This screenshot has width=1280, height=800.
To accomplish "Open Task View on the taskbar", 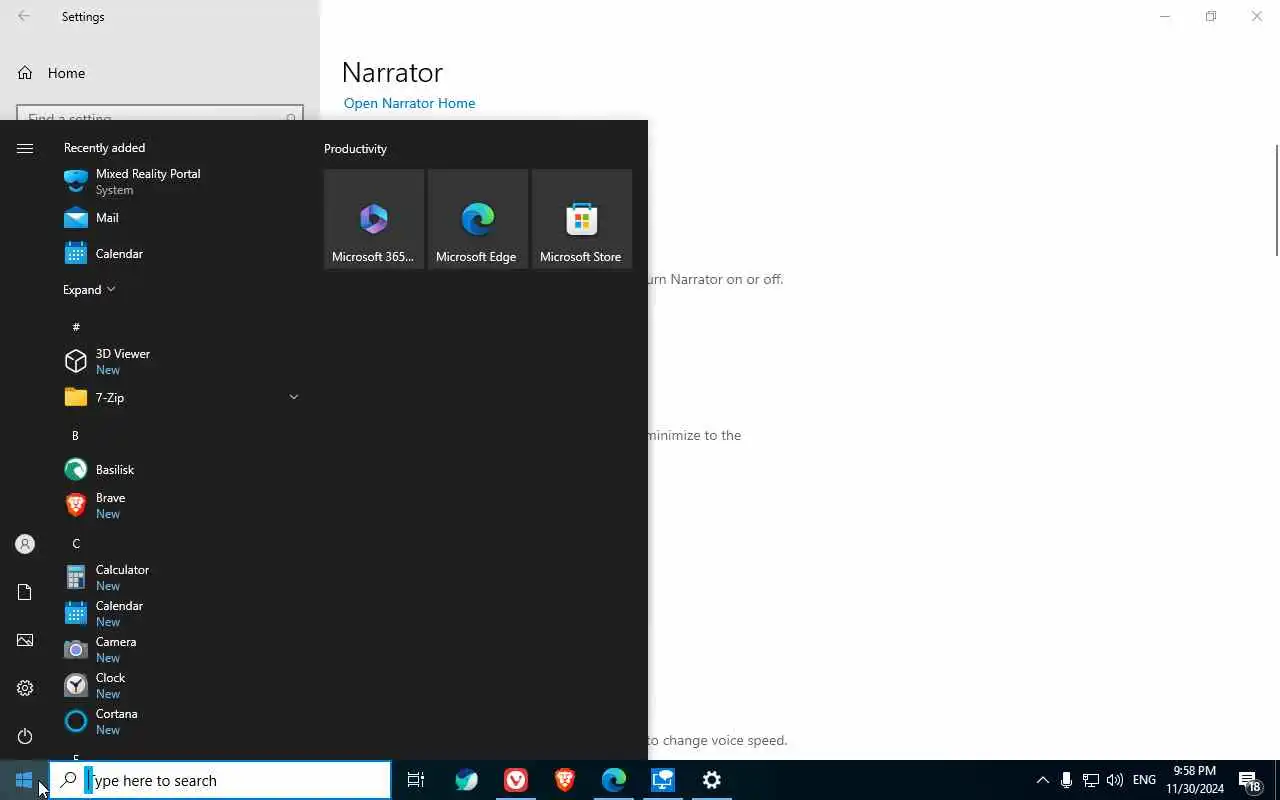I will 416,780.
